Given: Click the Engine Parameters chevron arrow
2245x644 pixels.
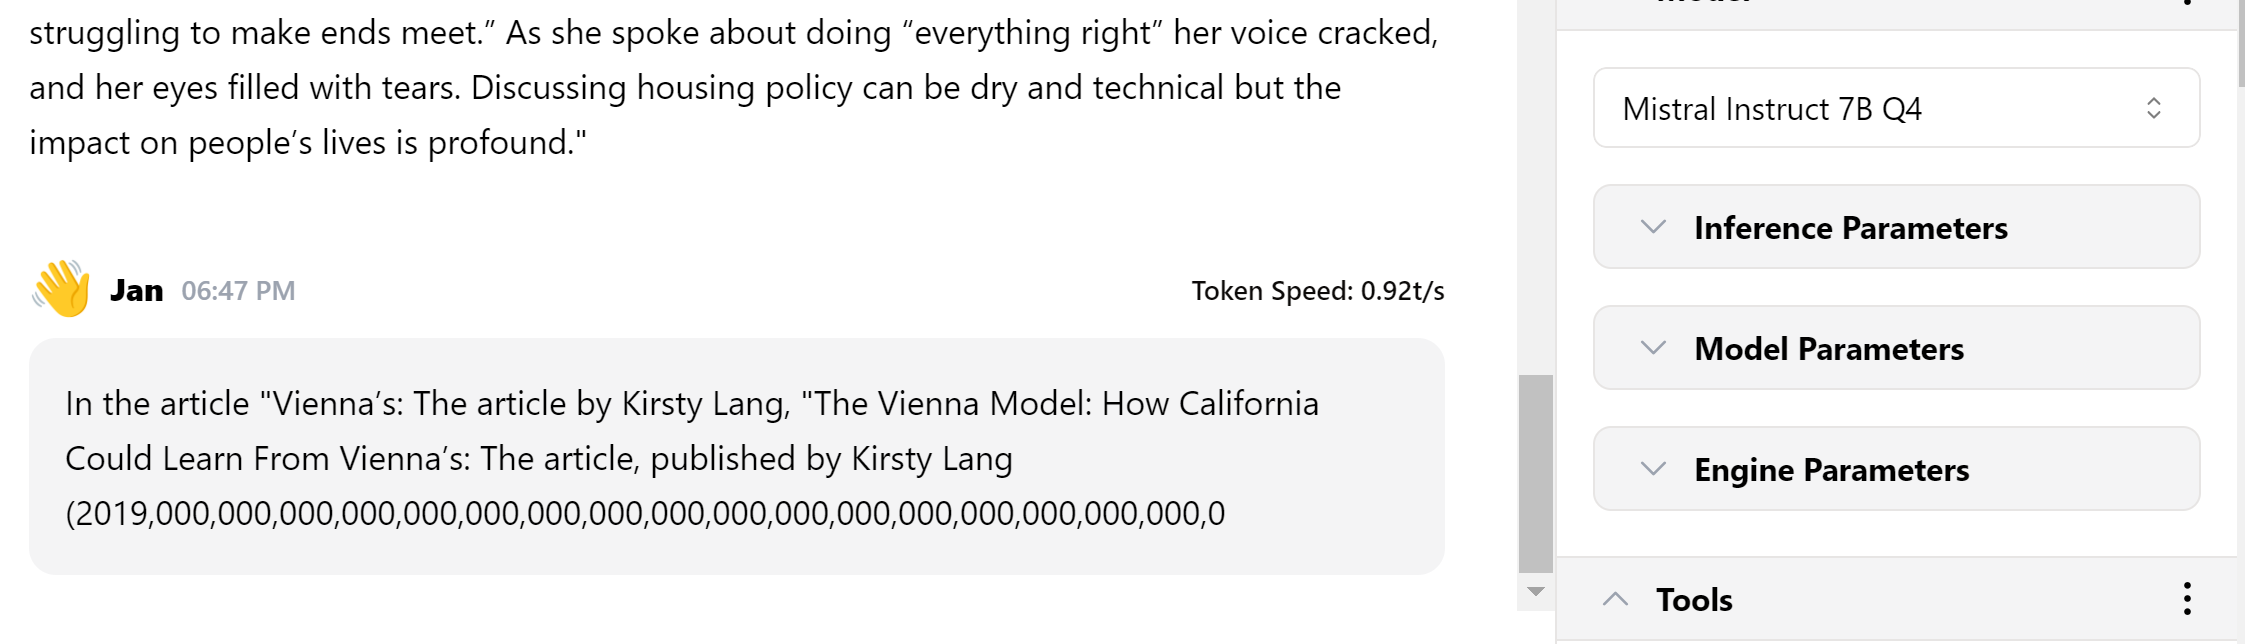Looking at the screenshot, I should pyautogui.click(x=1653, y=469).
